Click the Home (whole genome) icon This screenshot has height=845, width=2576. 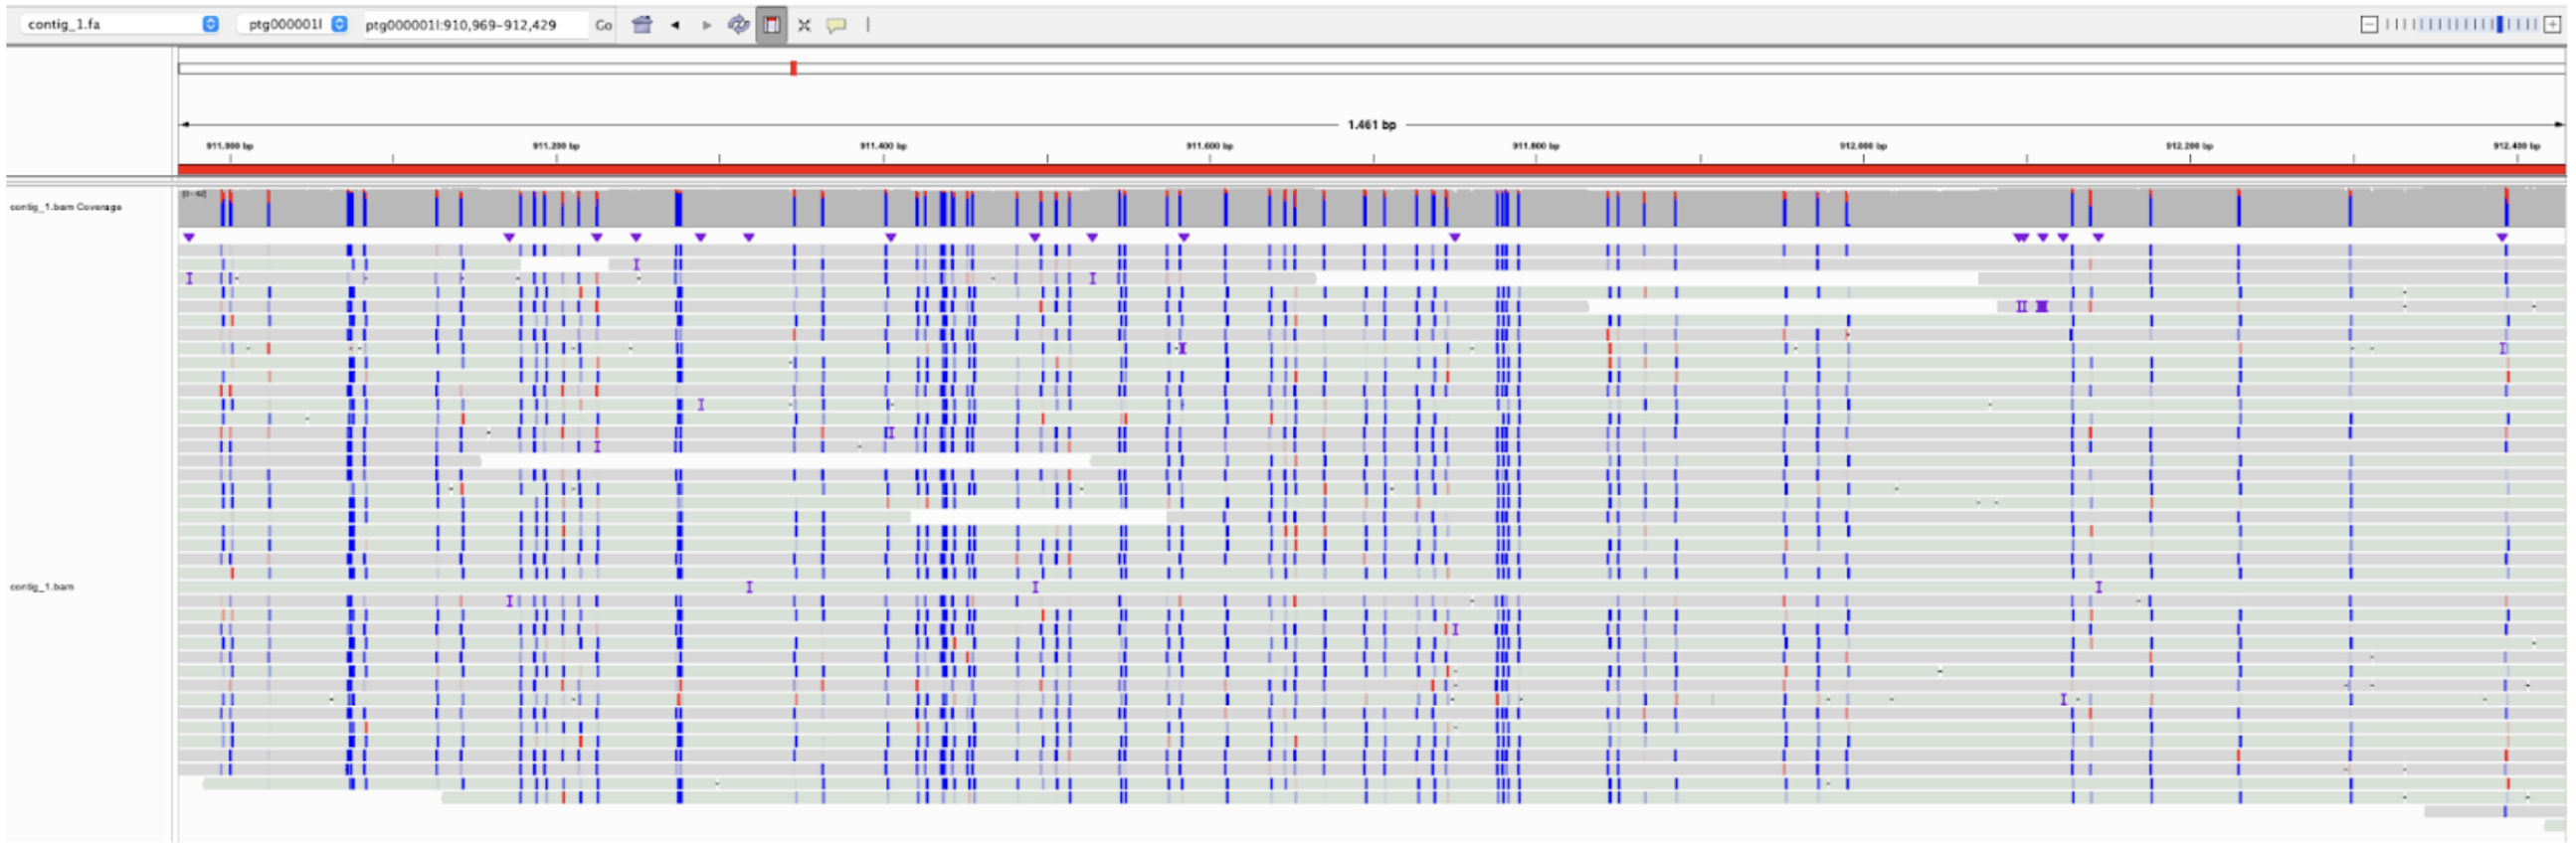642,25
